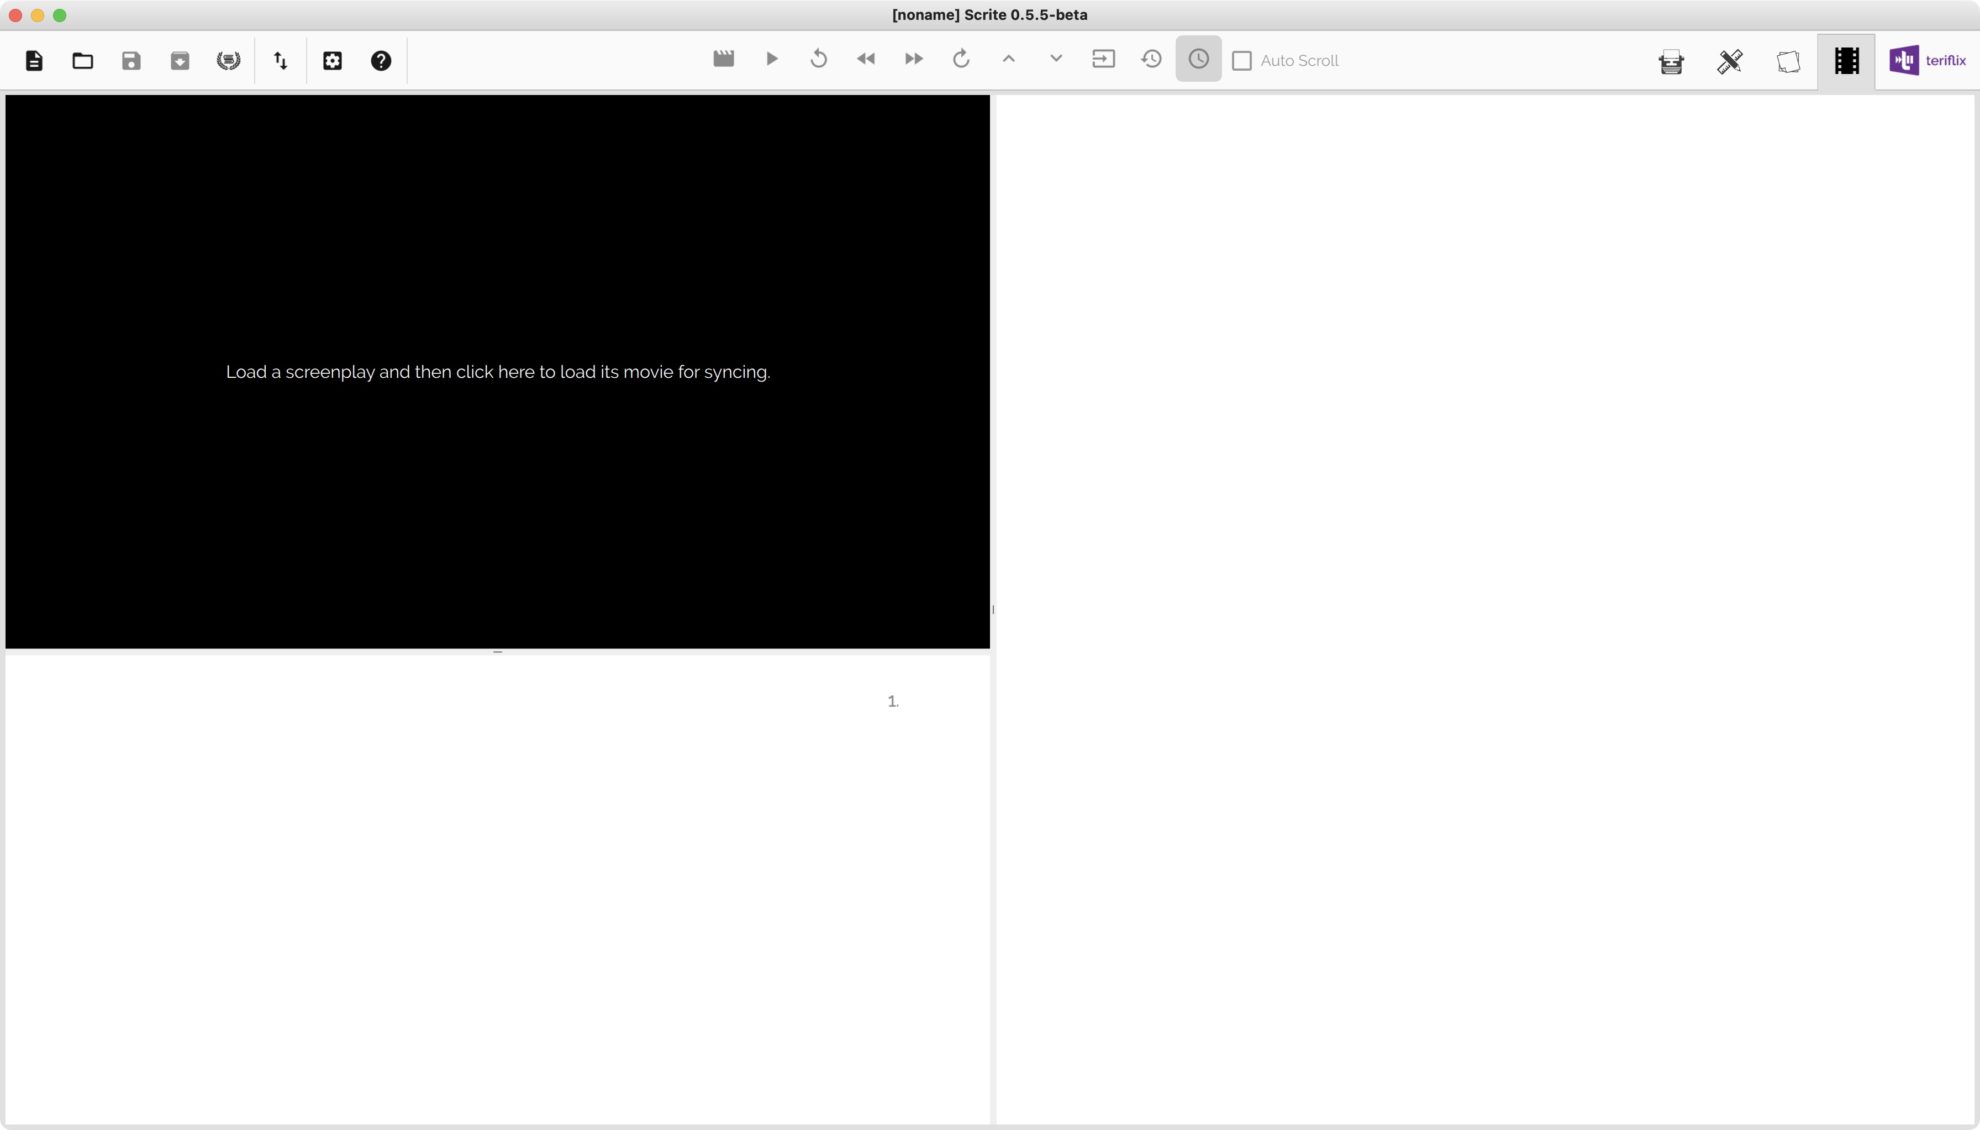Open a file via the folder icon

83,61
